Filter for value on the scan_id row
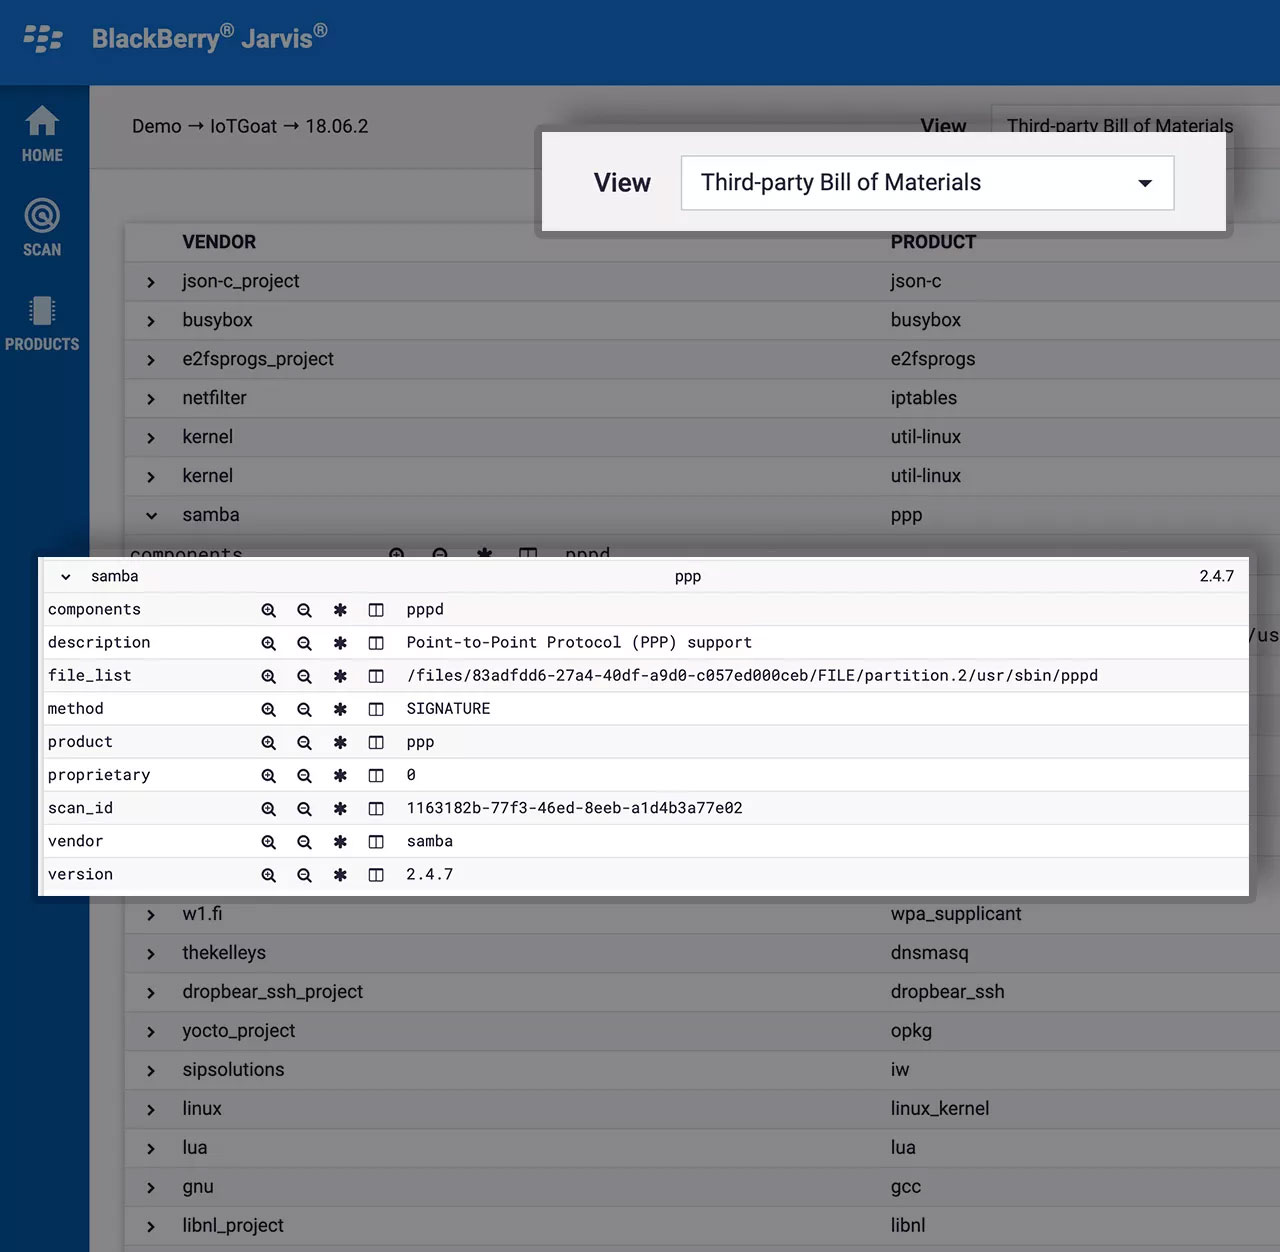This screenshot has width=1280, height=1252. click(268, 808)
